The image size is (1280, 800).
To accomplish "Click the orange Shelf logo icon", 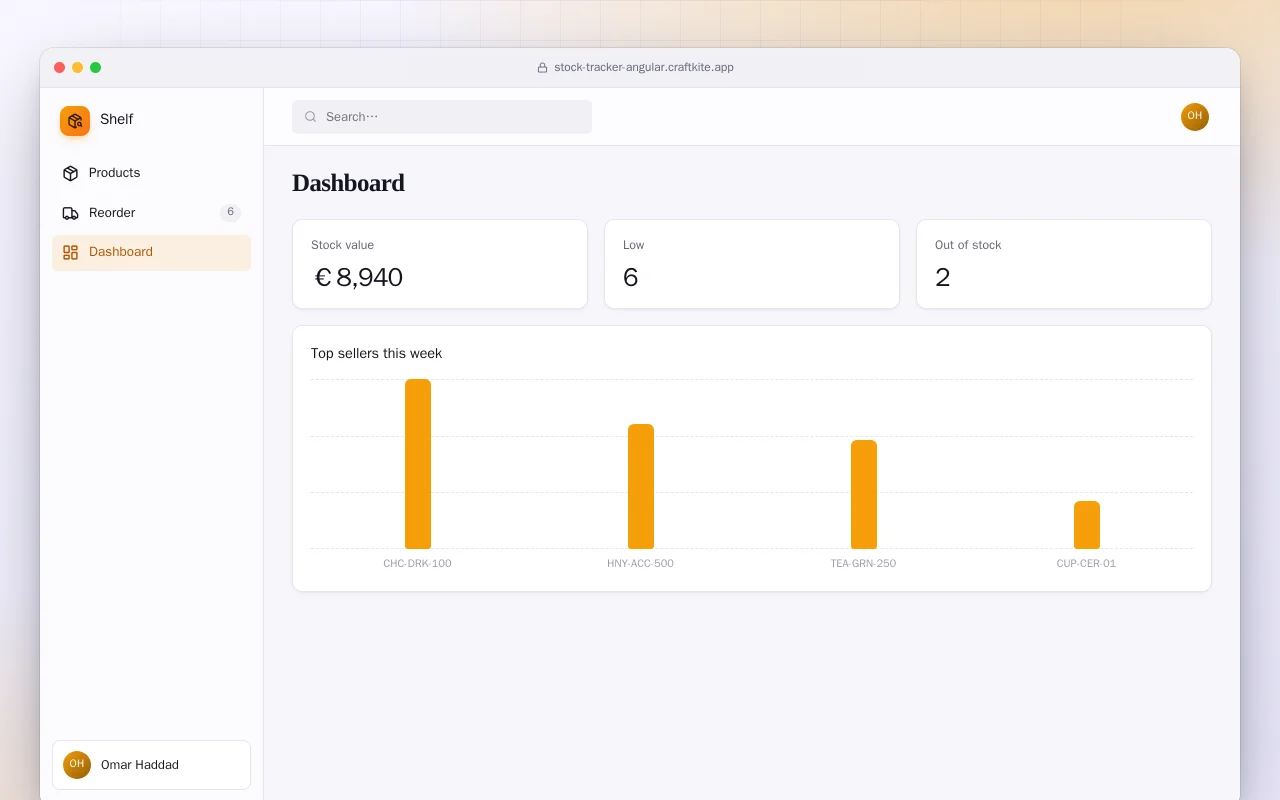I will (75, 121).
